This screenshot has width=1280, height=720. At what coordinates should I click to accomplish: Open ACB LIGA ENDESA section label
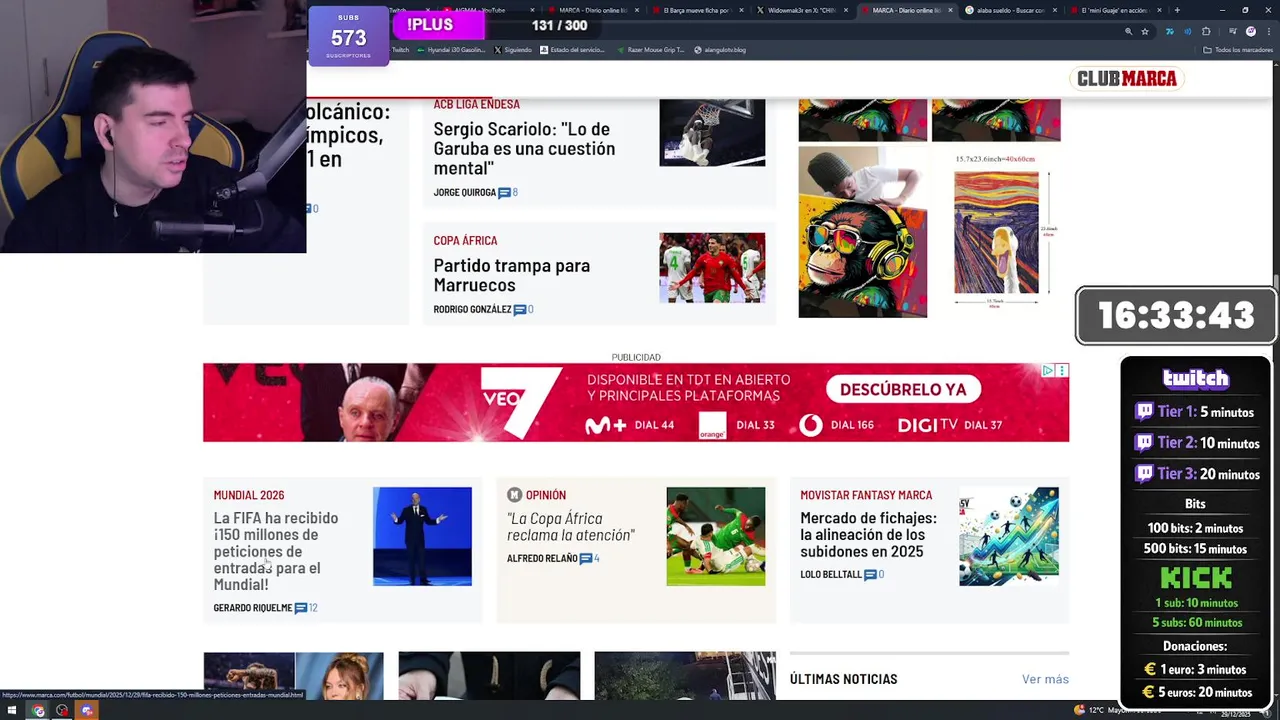[x=476, y=104]
